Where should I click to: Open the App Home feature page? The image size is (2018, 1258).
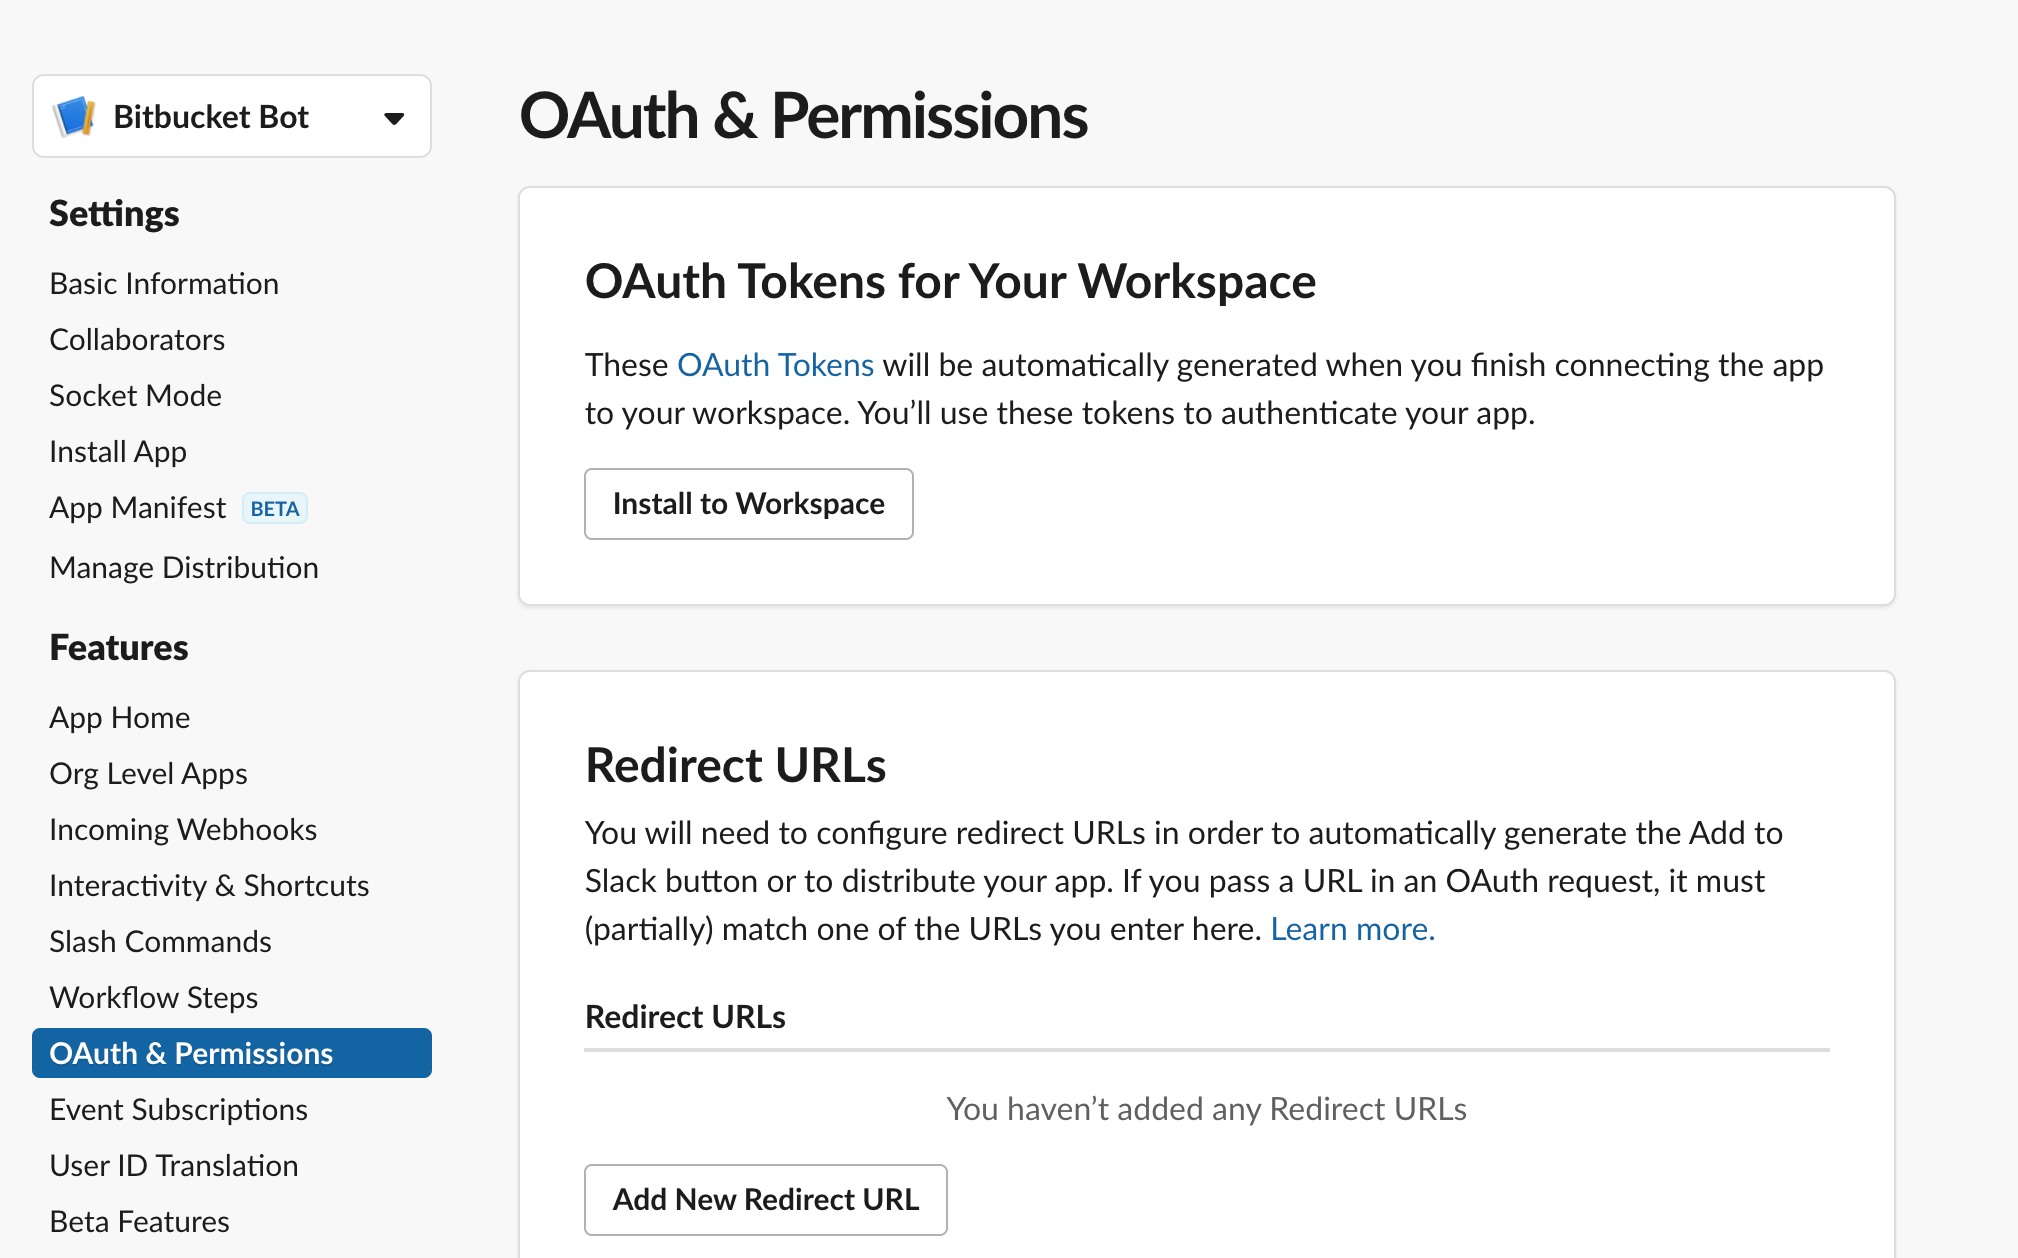(119, 718)
